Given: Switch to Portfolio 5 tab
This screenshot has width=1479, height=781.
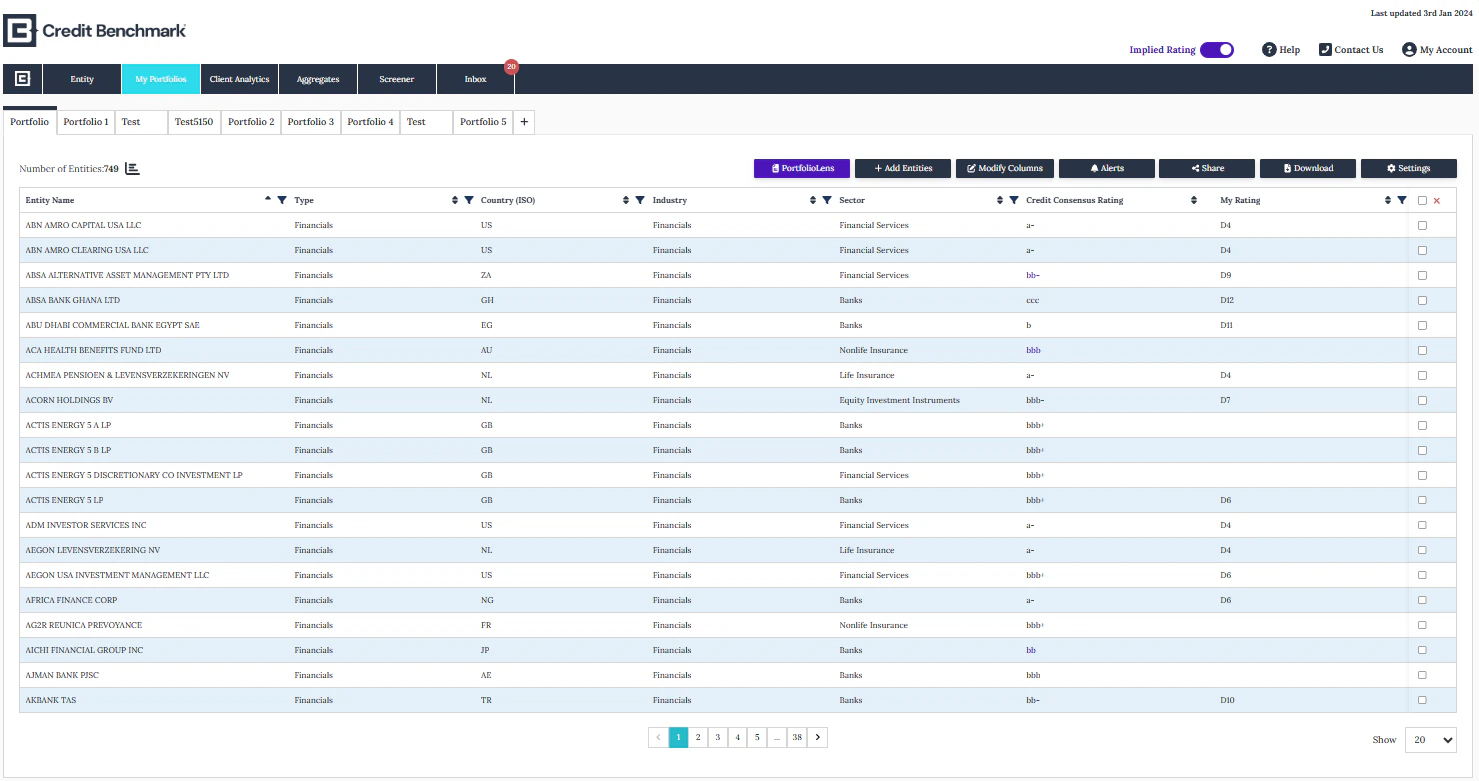Looking at the screenshot, I should tap(483, 122).
